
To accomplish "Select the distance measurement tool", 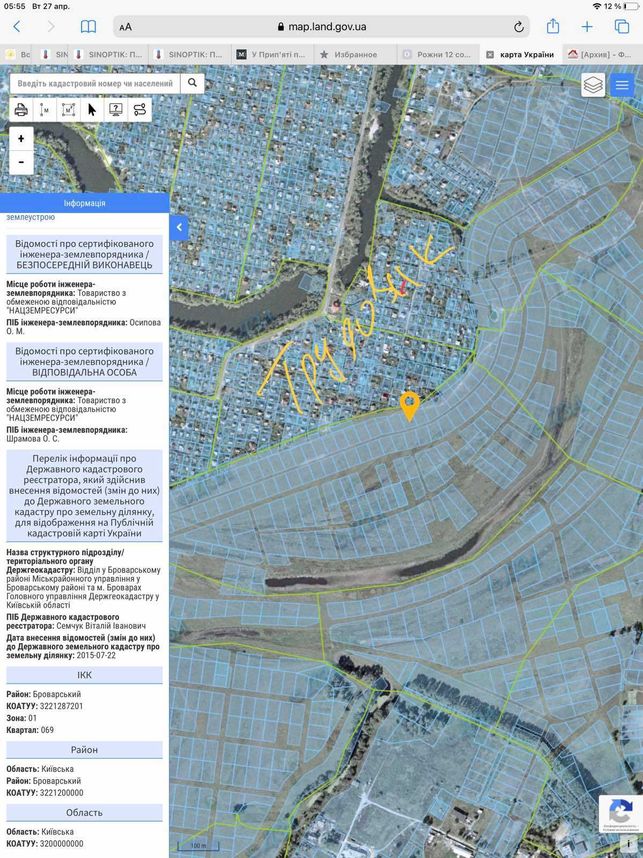I will click(x=44, y=109).
